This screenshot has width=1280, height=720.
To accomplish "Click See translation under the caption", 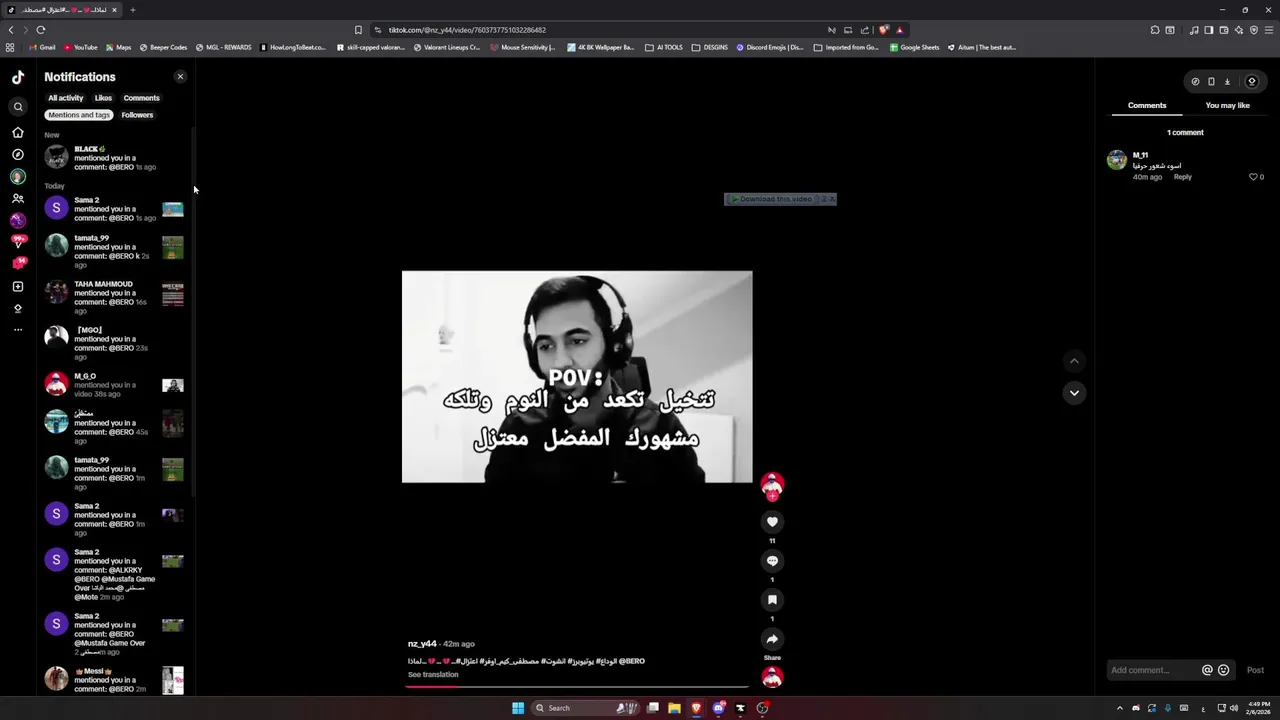I will pos(433,675).
